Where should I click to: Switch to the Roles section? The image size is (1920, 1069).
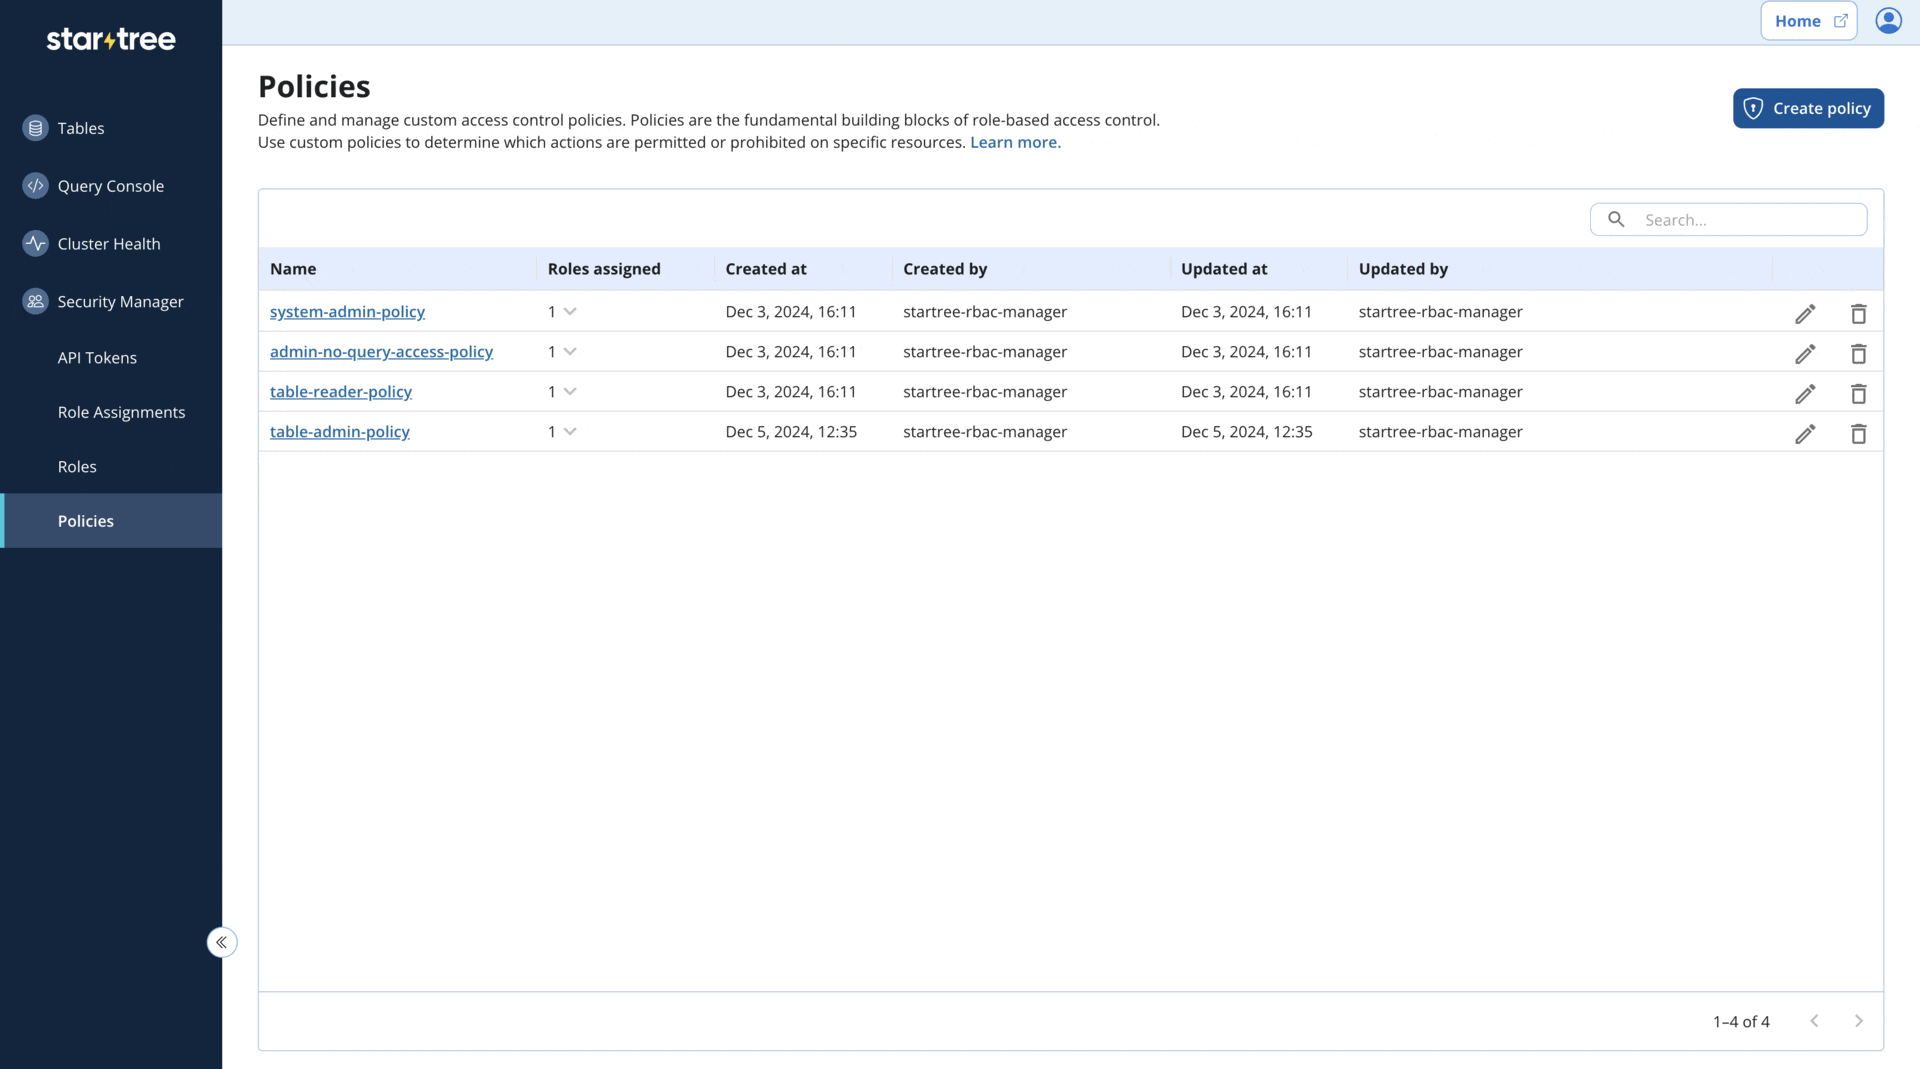tap(77, 466)
